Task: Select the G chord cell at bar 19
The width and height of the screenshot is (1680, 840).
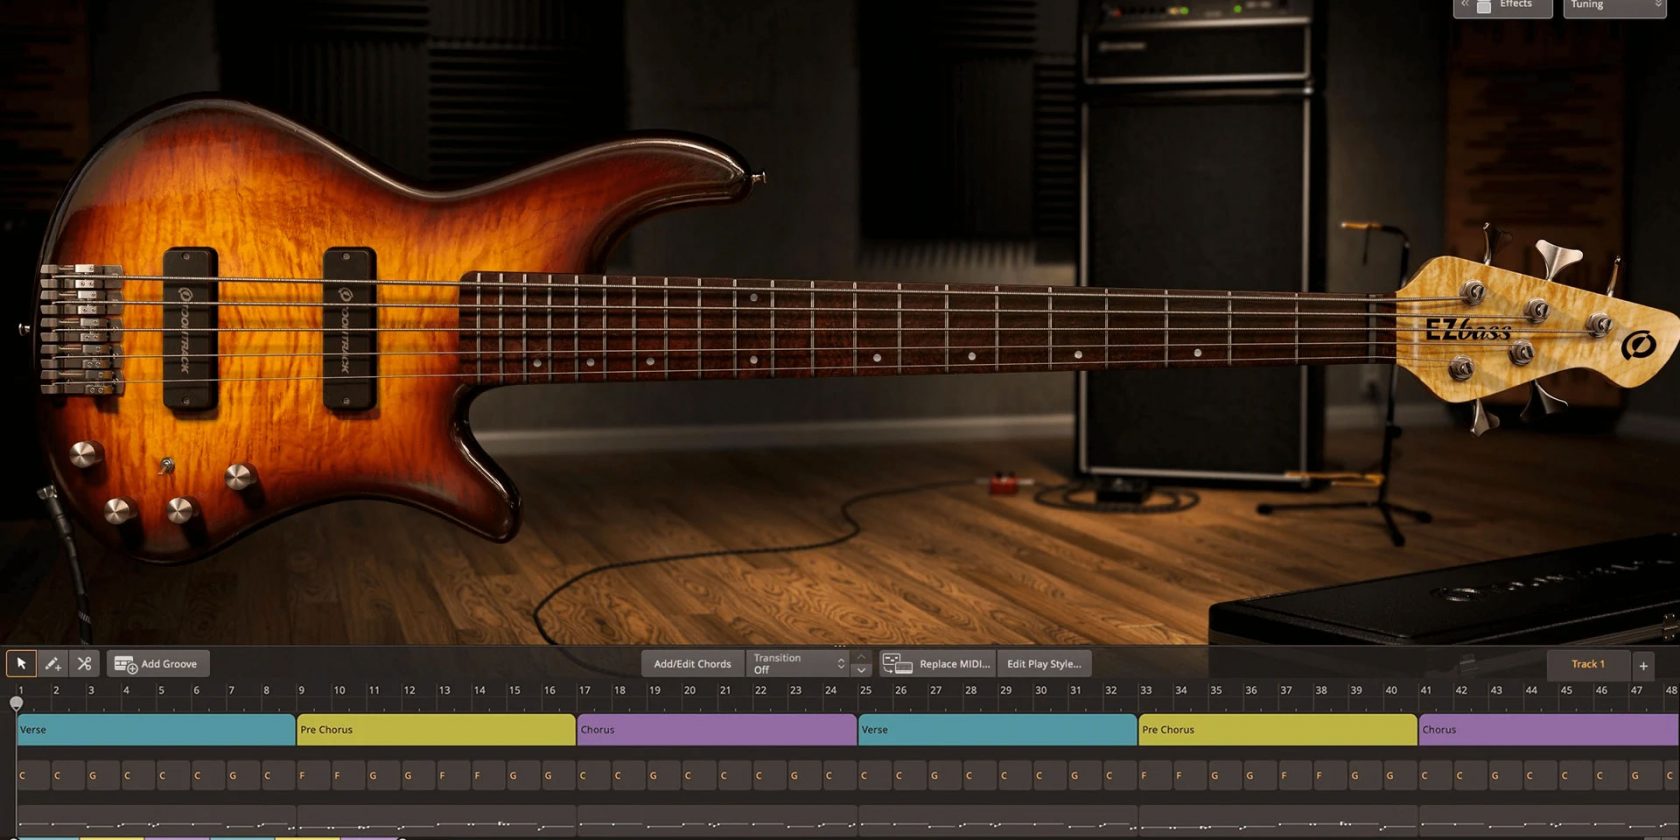Action: 665,775
